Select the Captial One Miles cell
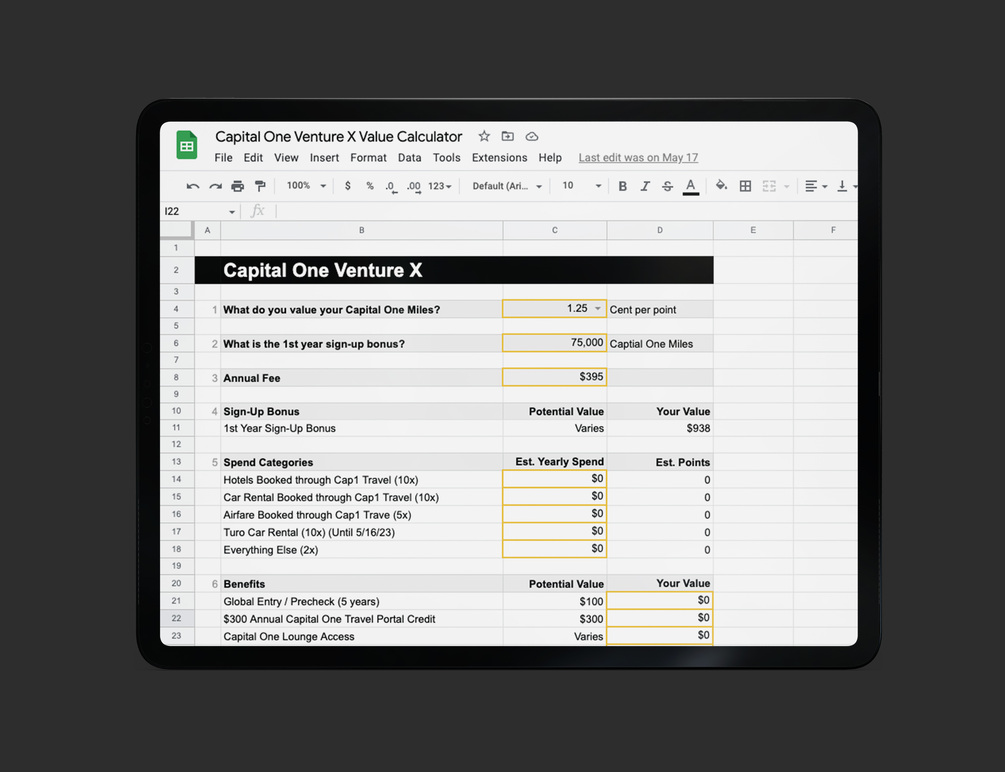Image resolution: width=1005 pixels, height=772 pixels. click(660, 344)
